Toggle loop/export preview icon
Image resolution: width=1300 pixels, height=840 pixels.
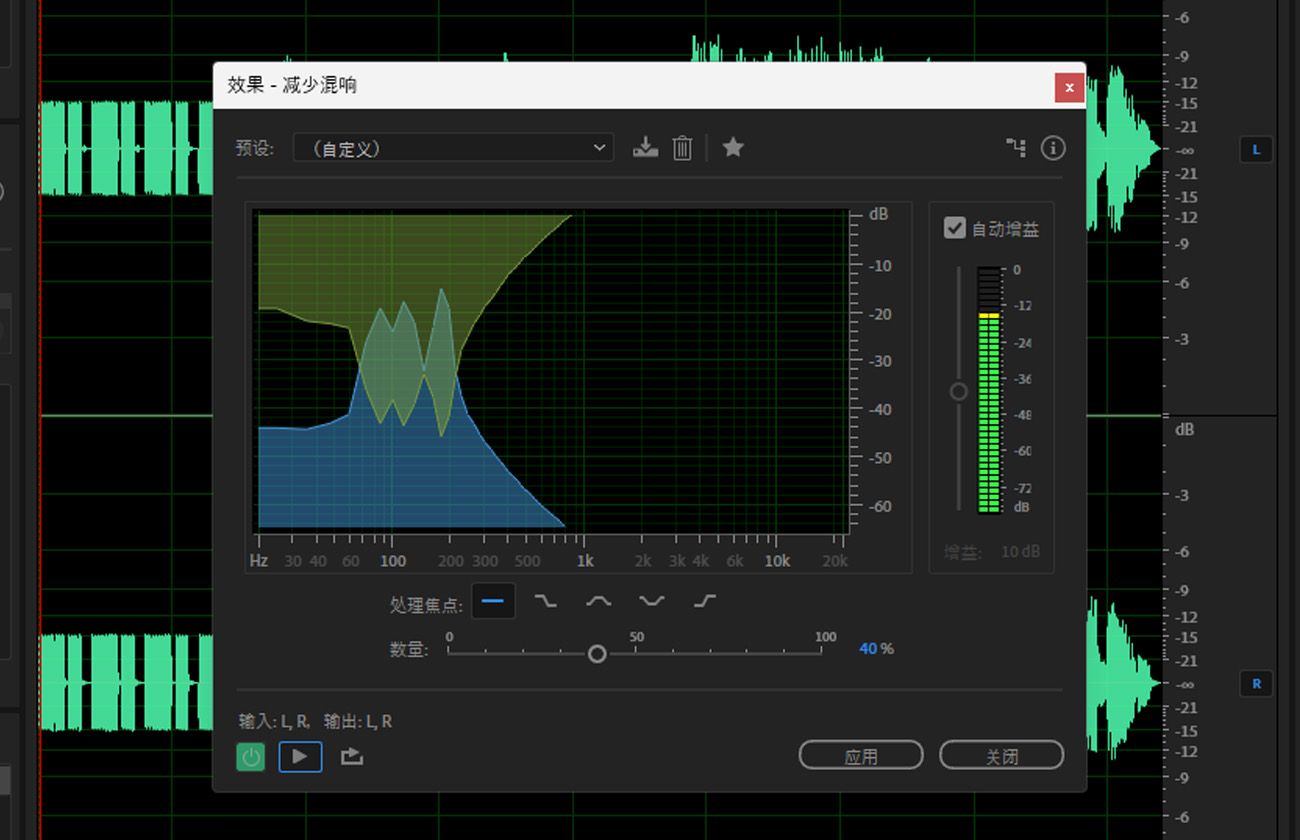pyautogui.click(x=351, y=757)
